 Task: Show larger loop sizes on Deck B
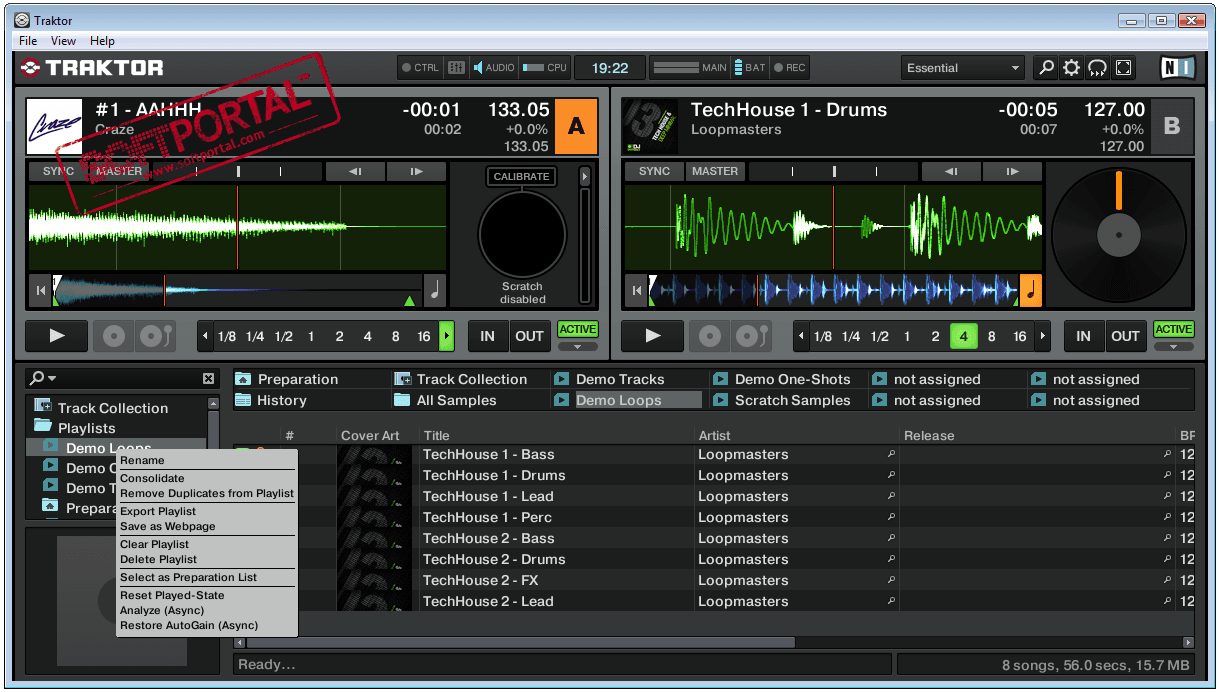point(1043,336)
